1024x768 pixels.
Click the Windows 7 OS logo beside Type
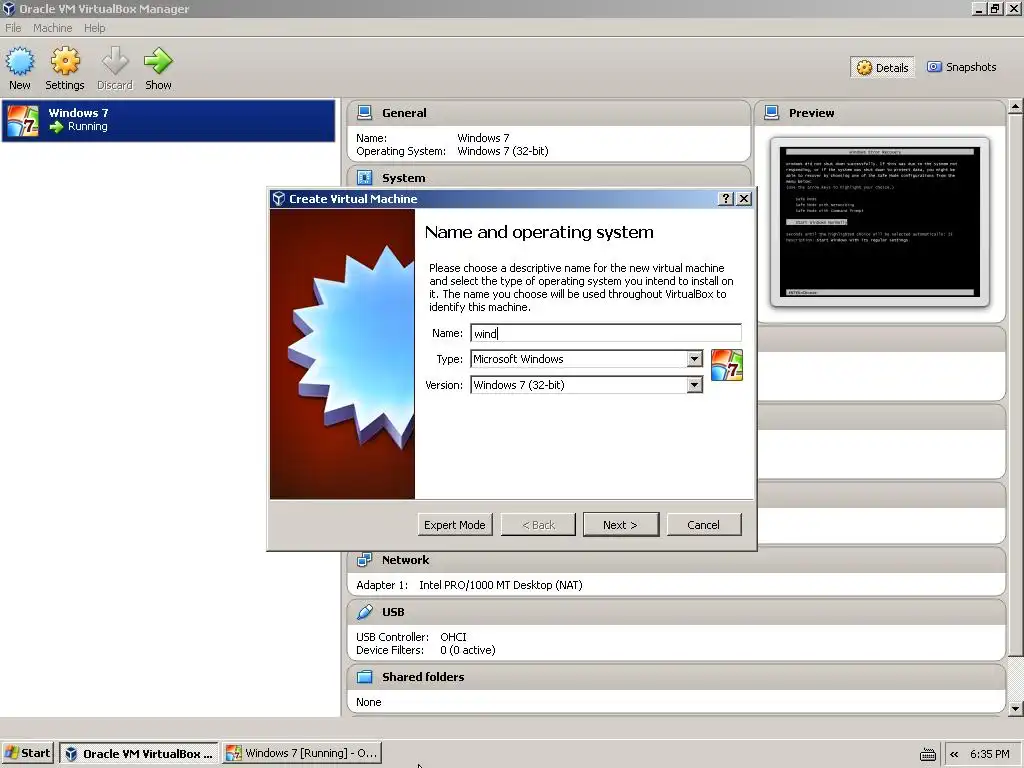click(x=727, y=365)
